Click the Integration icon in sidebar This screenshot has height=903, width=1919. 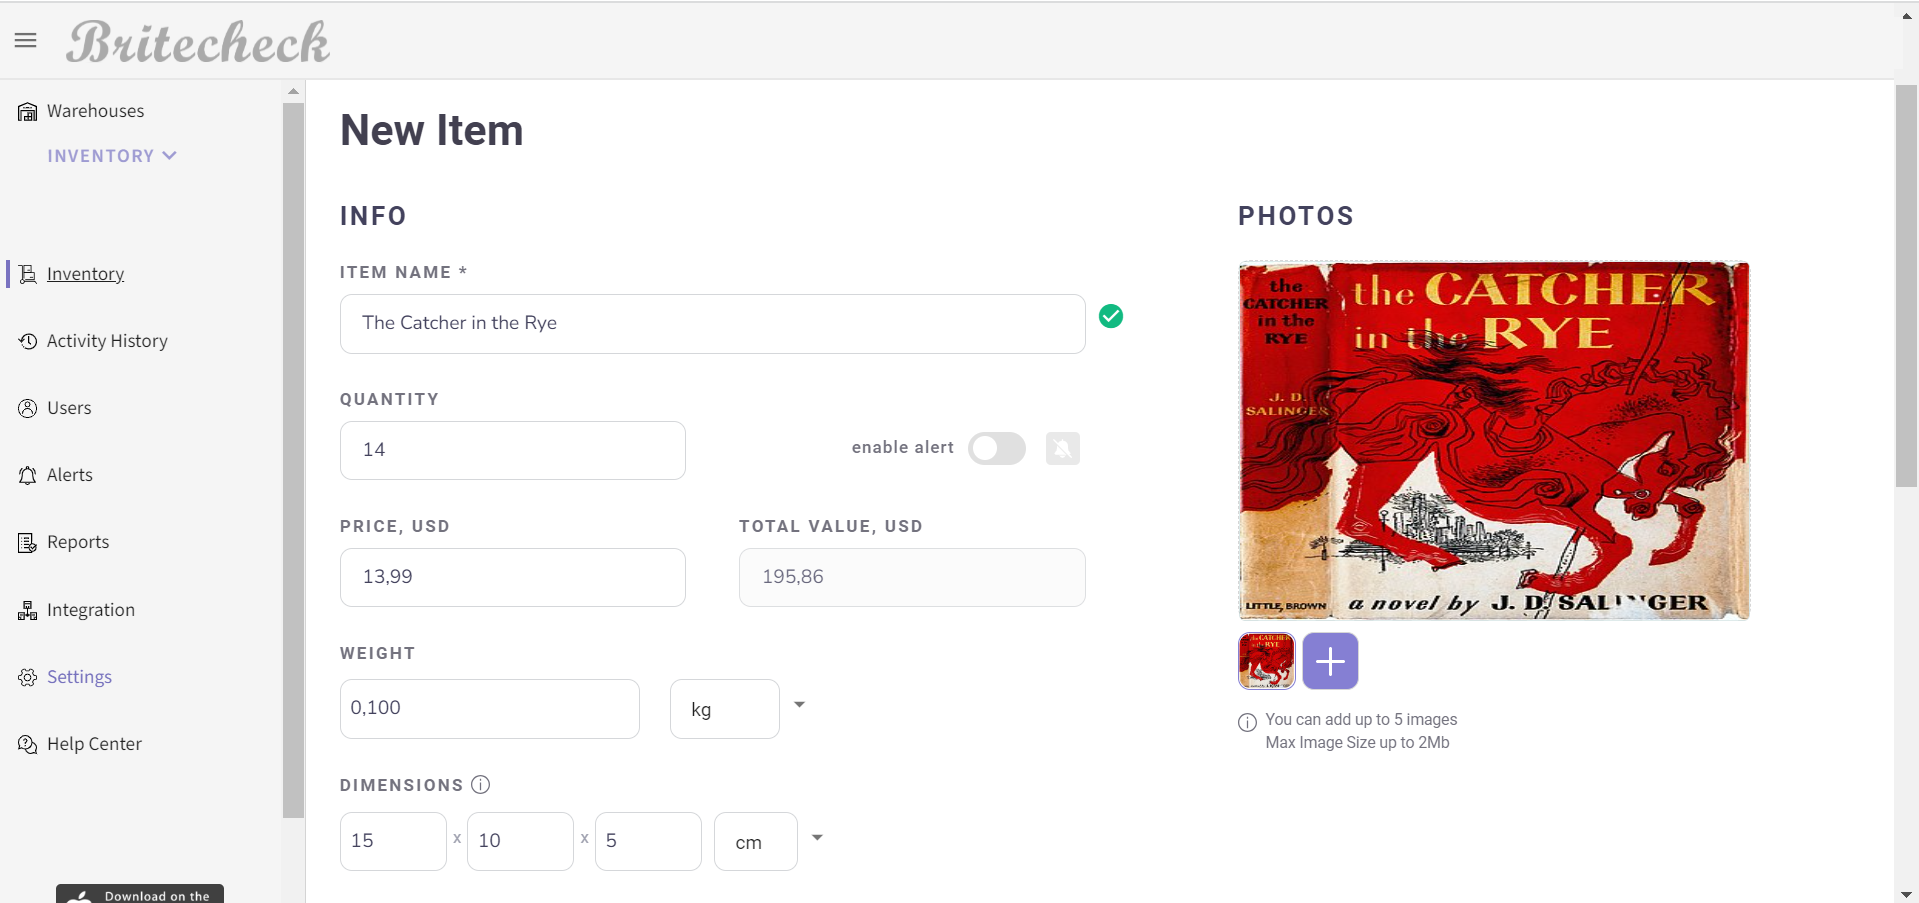tap(28, 610)
